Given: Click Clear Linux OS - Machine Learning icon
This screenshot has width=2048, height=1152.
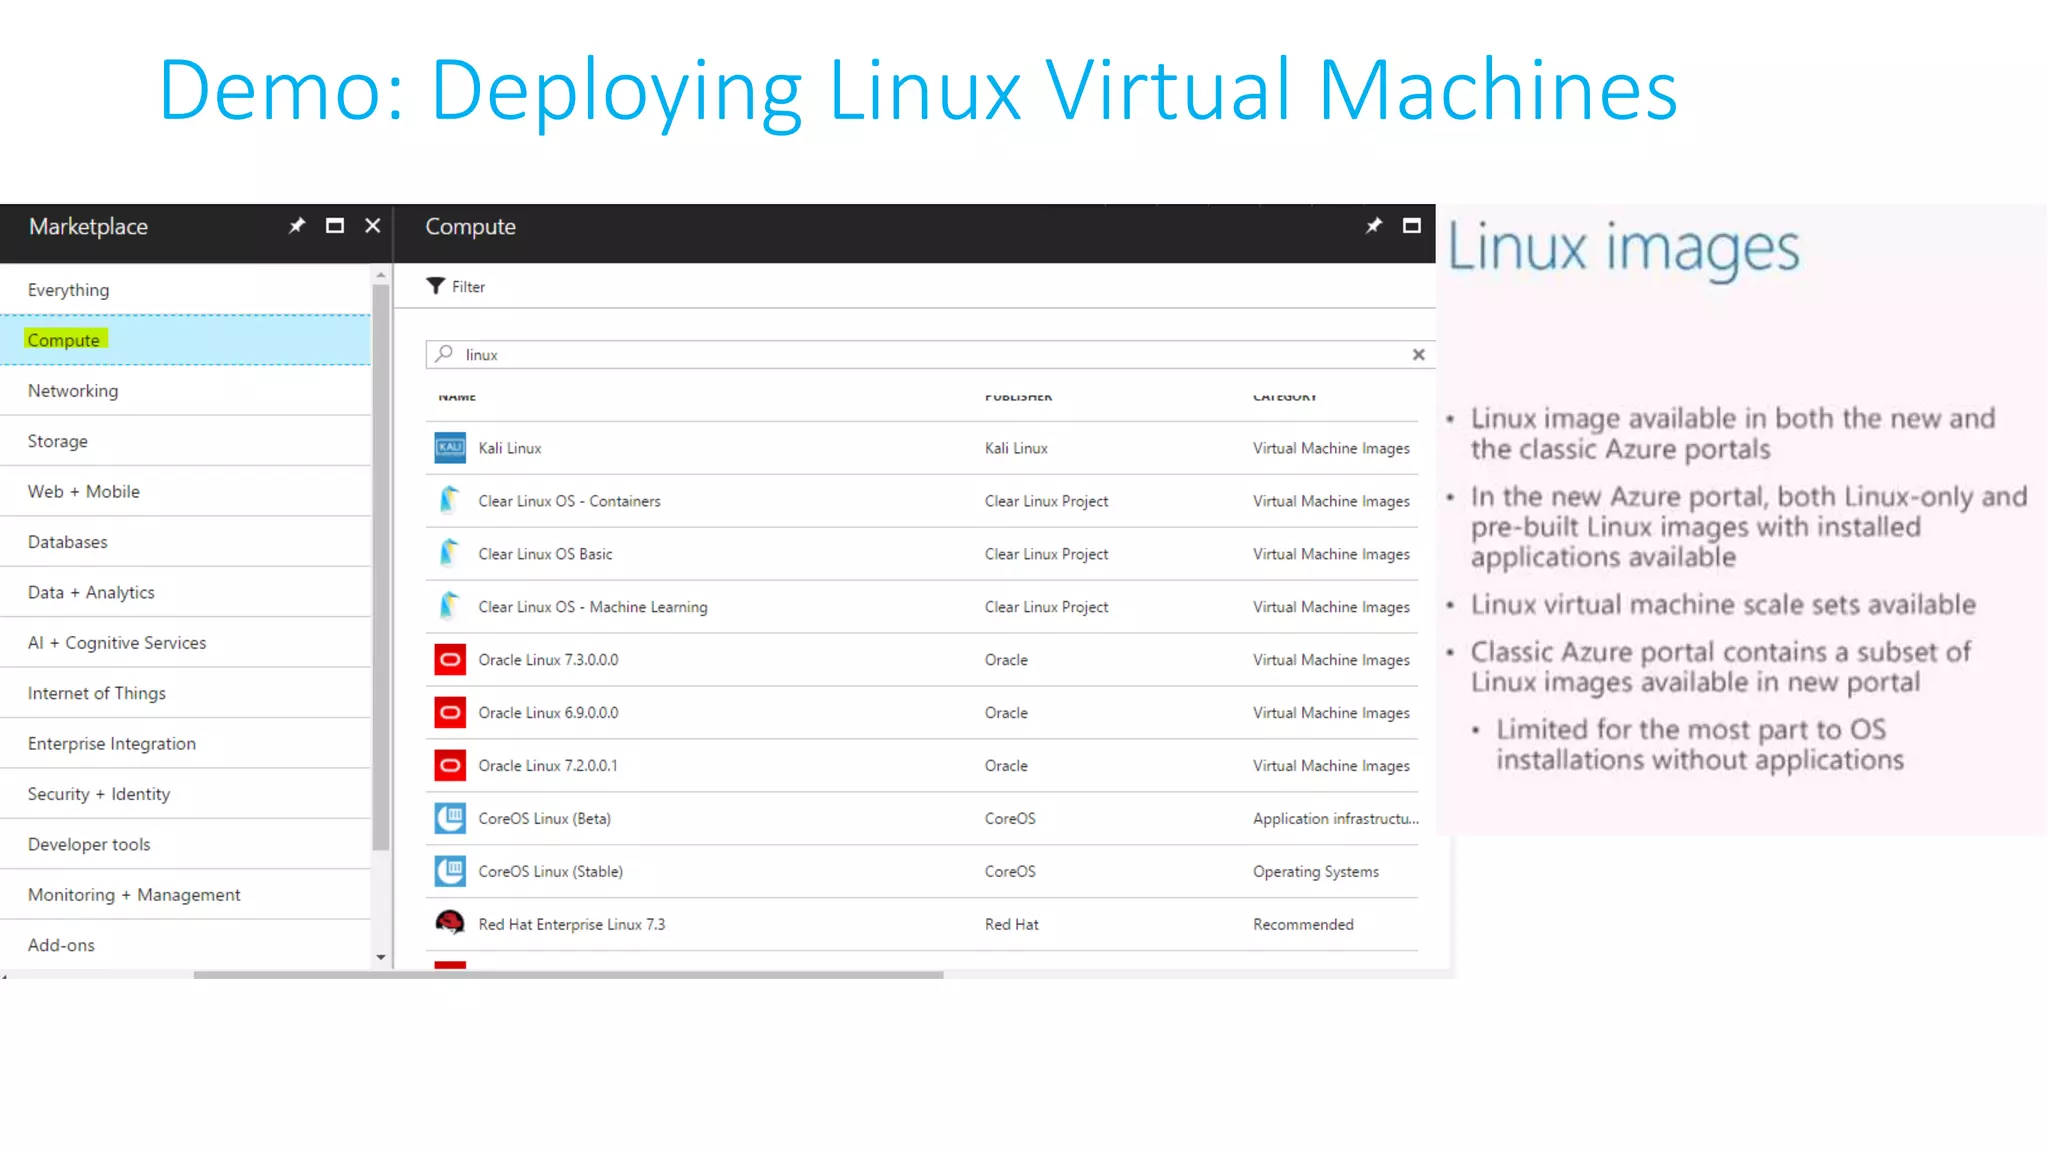Looking at the screenshot, I should click(450, 606).
